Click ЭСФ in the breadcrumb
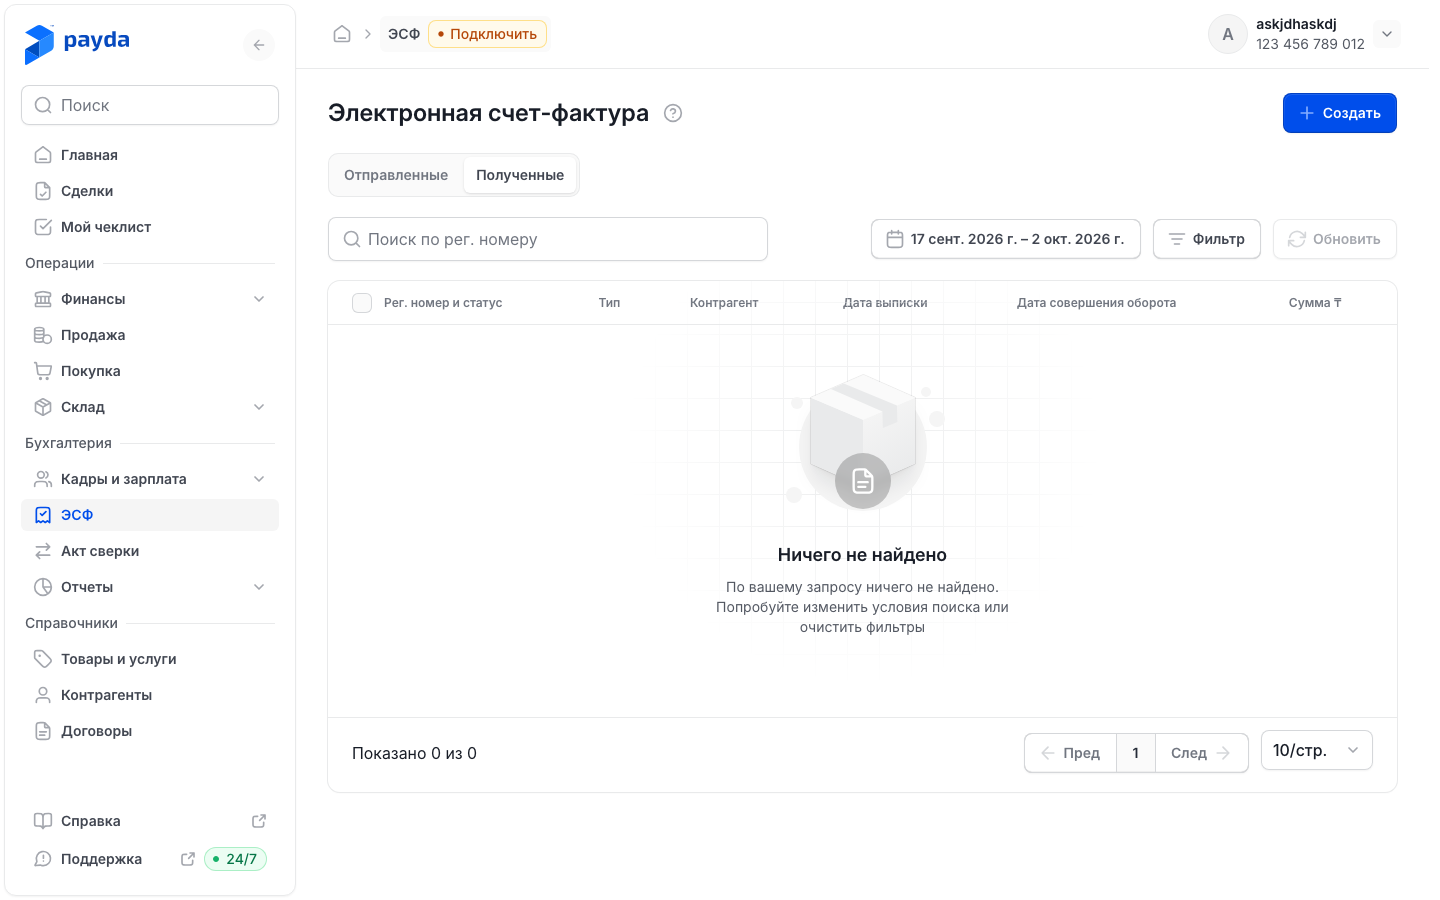The width and height of the screenshot is (1440, 900). click(404, 34)
